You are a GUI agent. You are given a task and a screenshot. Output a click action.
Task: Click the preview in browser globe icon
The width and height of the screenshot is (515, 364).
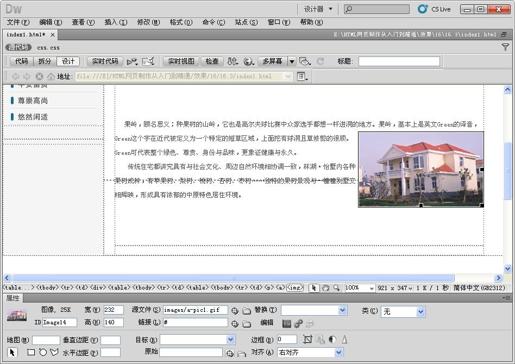click(248, 61)
